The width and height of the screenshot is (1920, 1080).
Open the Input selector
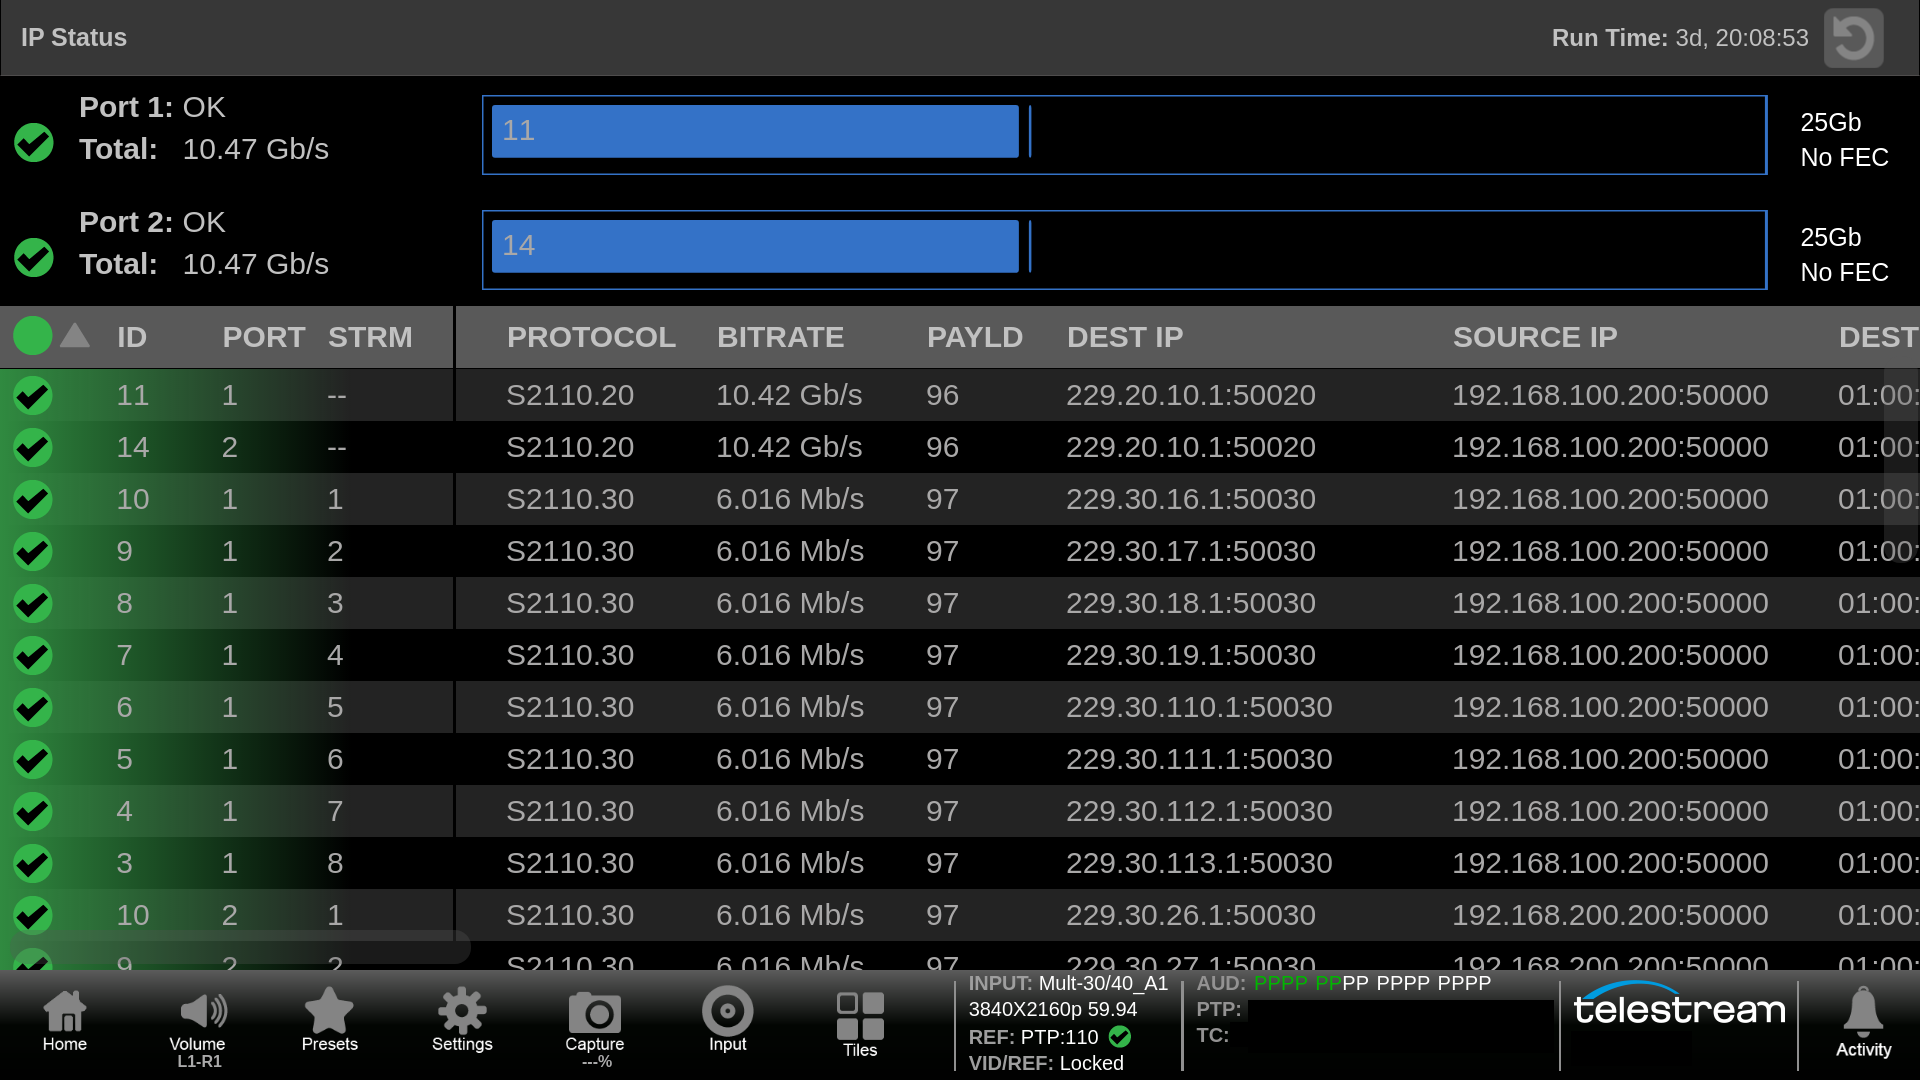pos(727,1020)
